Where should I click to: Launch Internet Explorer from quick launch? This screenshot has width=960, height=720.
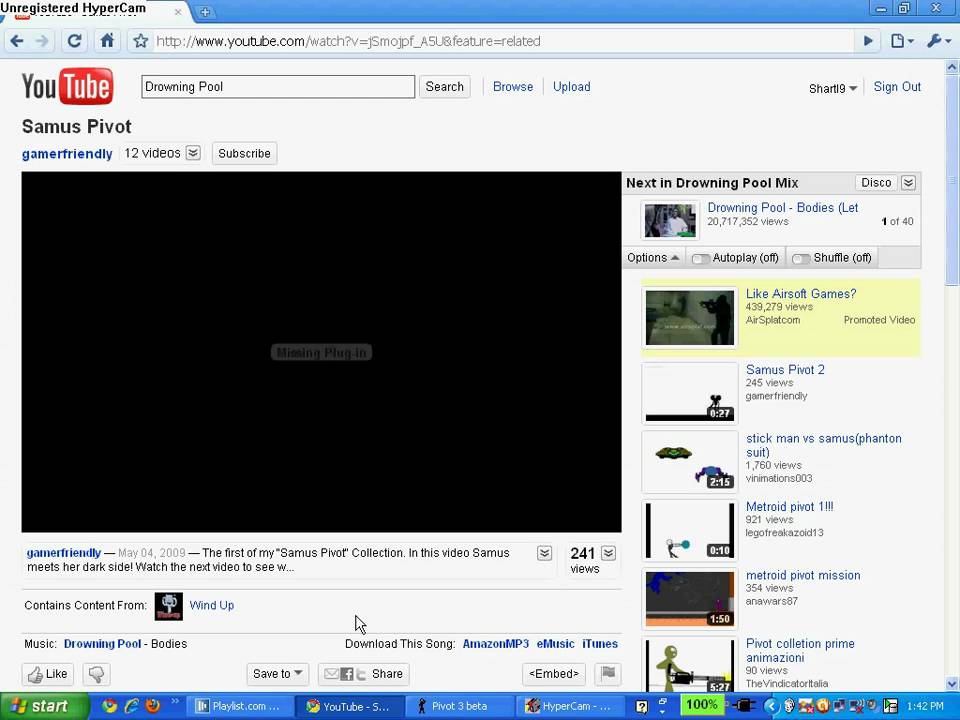pos(131,706)
